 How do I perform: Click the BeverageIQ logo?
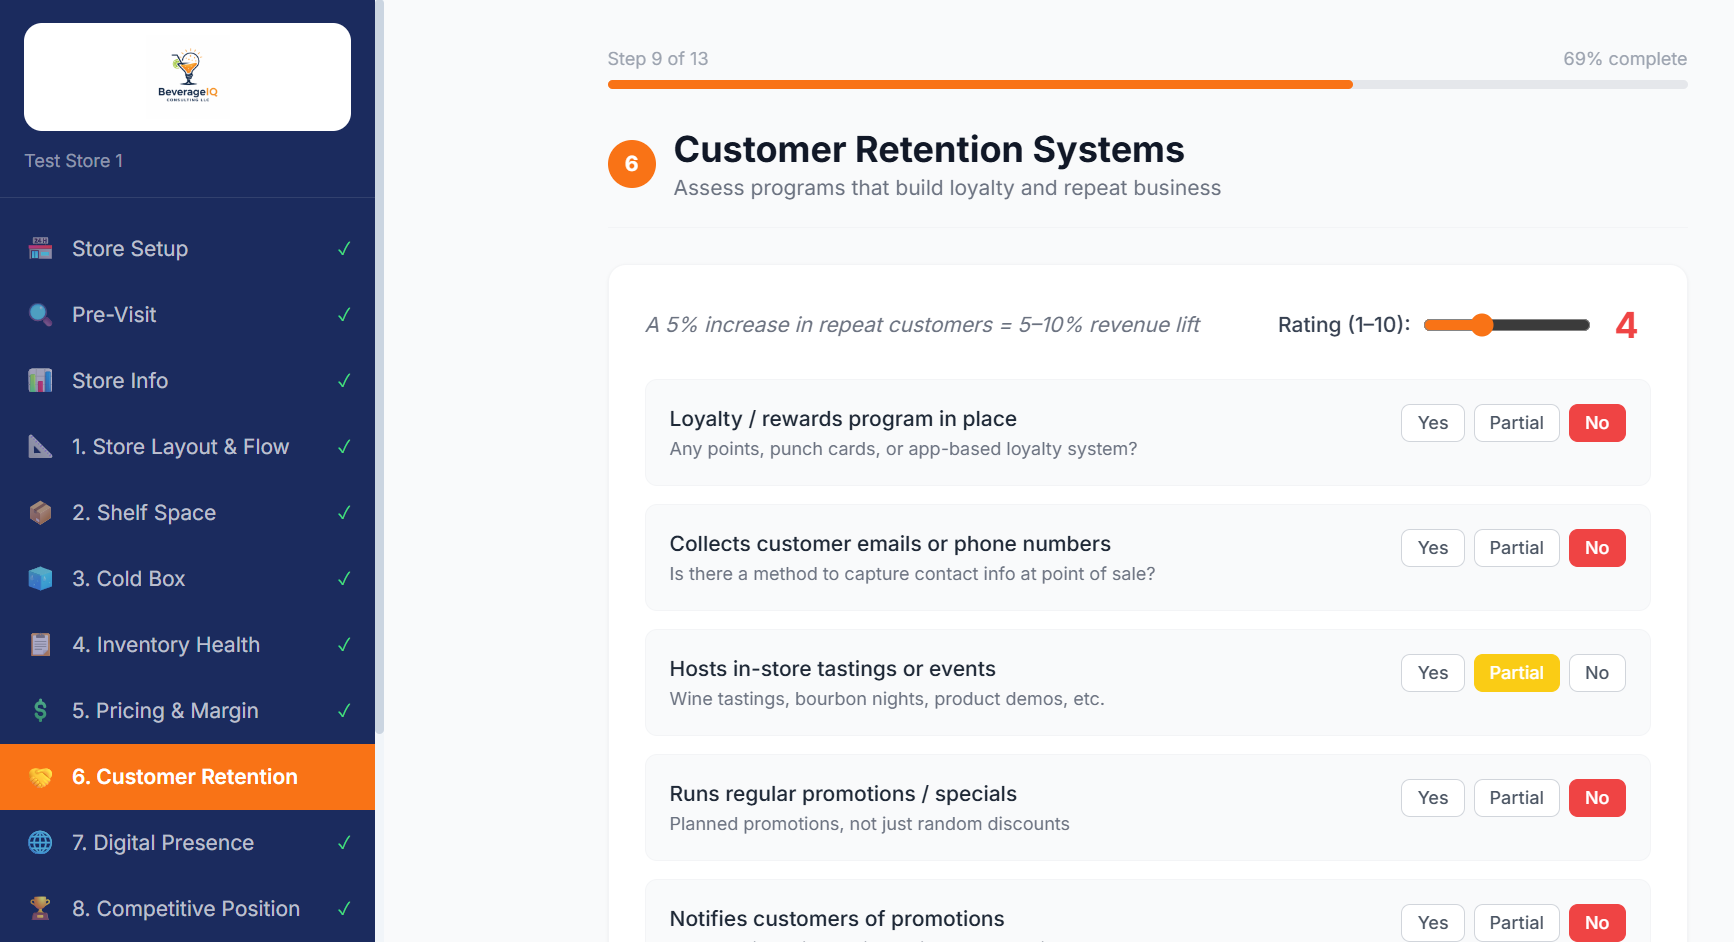coord(187,77)
